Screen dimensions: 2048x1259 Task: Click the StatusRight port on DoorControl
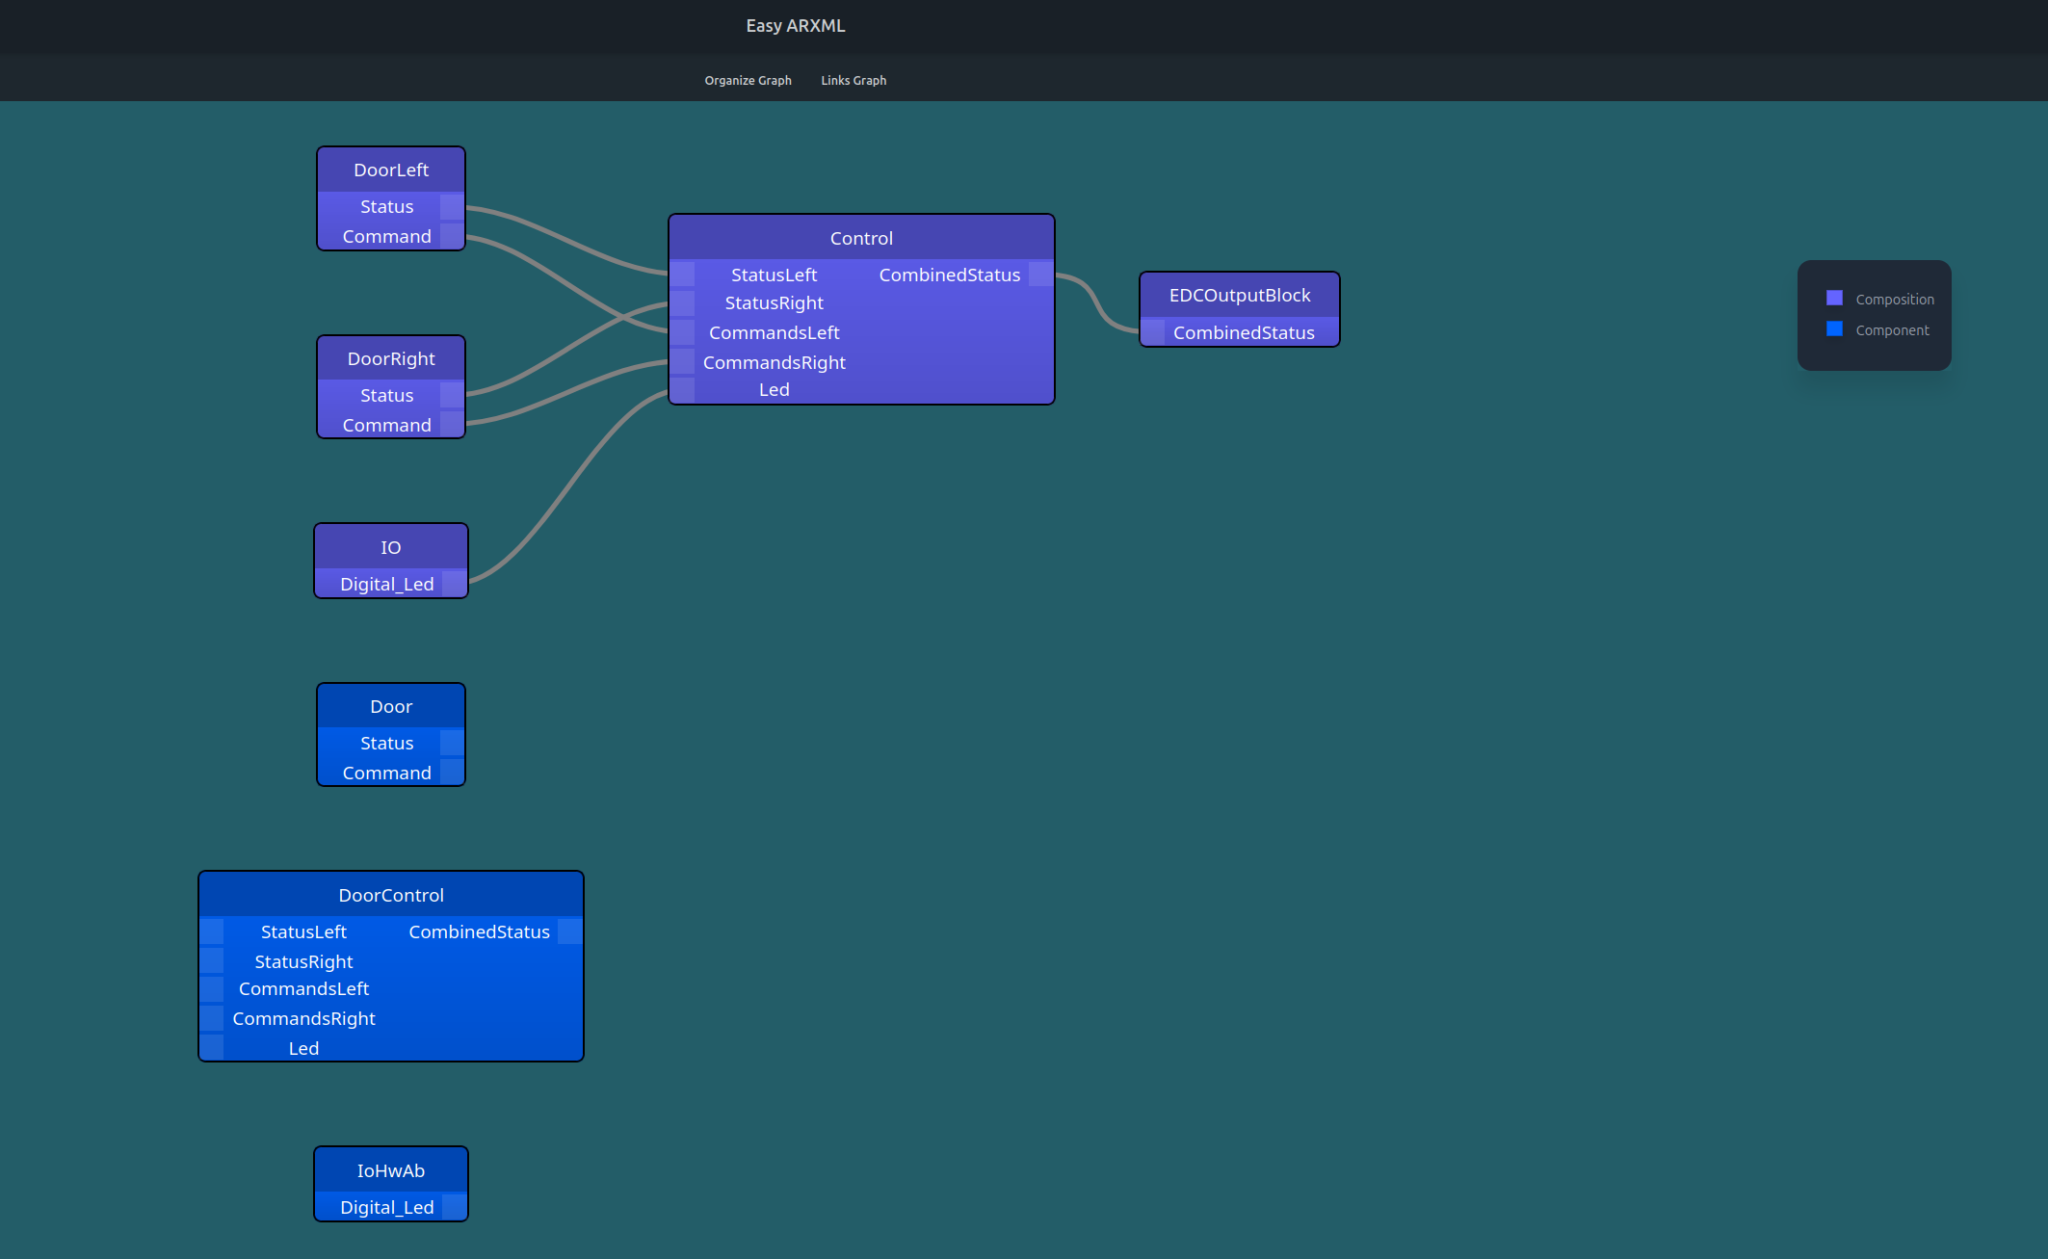(211, 961)
